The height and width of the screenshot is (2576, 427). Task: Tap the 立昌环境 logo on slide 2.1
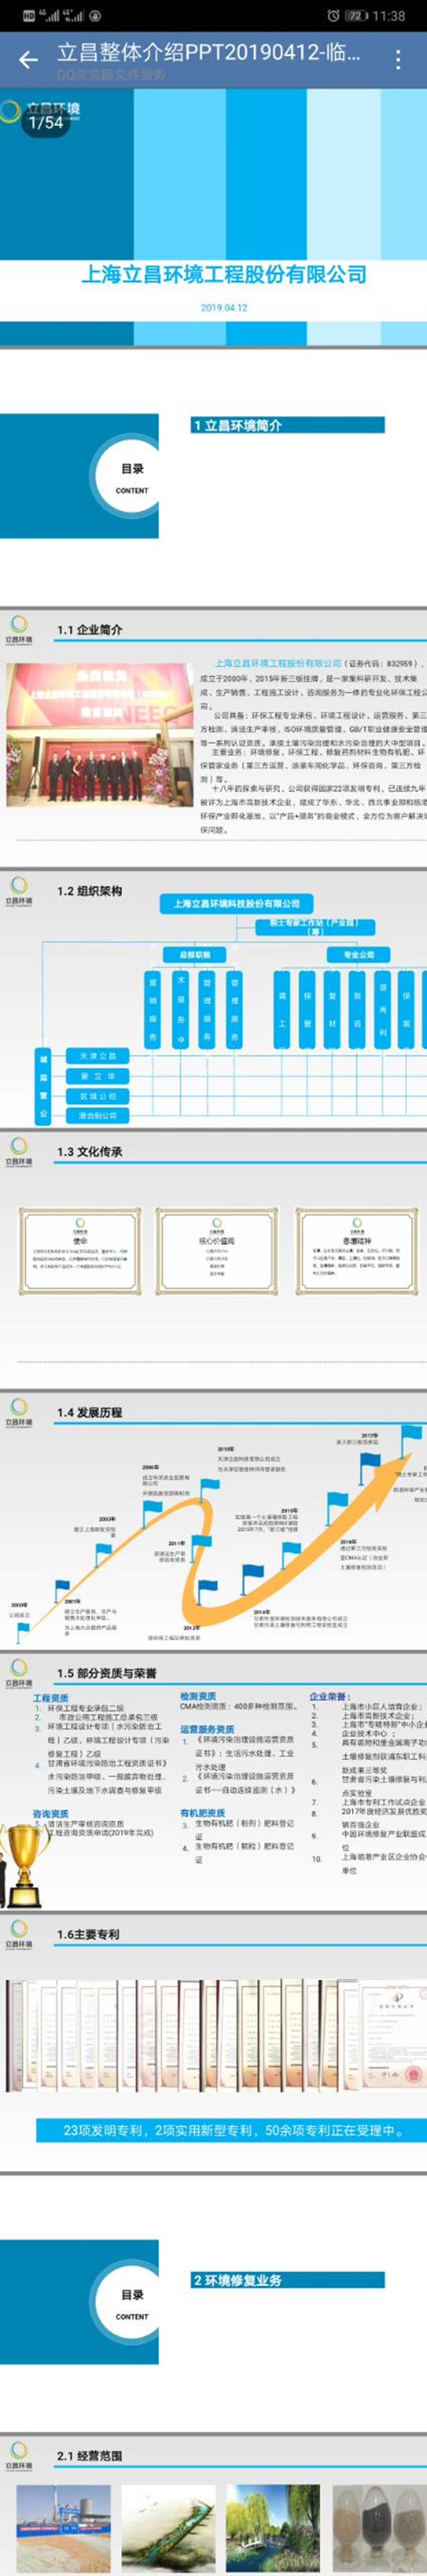click(x=19, y=2456)
